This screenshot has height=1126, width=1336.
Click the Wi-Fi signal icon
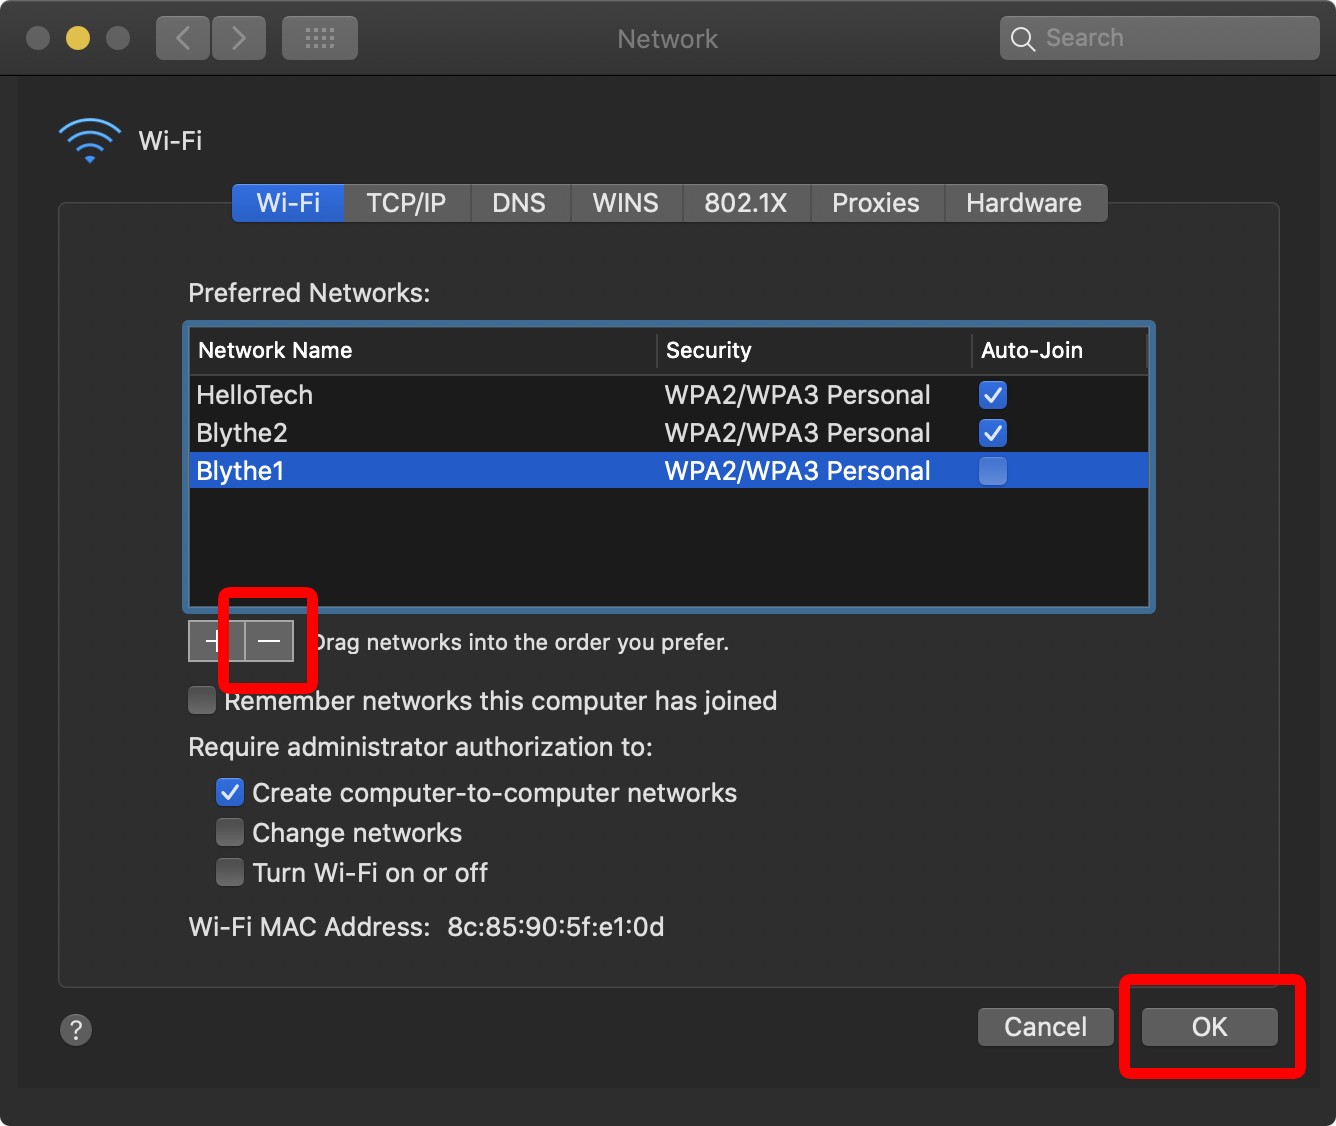click(88, 138)
